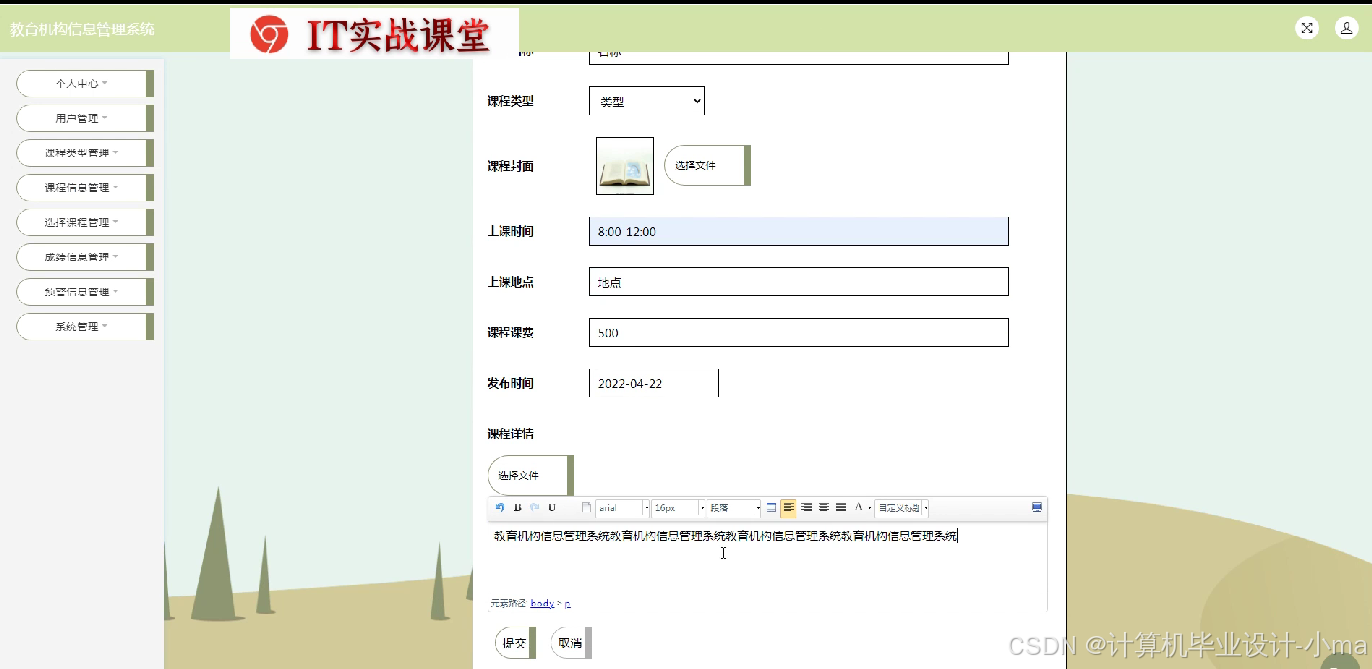Submit the form with 提交 button
The height and width of the screenshot is (669, 1372).
[x=516, y=643]
